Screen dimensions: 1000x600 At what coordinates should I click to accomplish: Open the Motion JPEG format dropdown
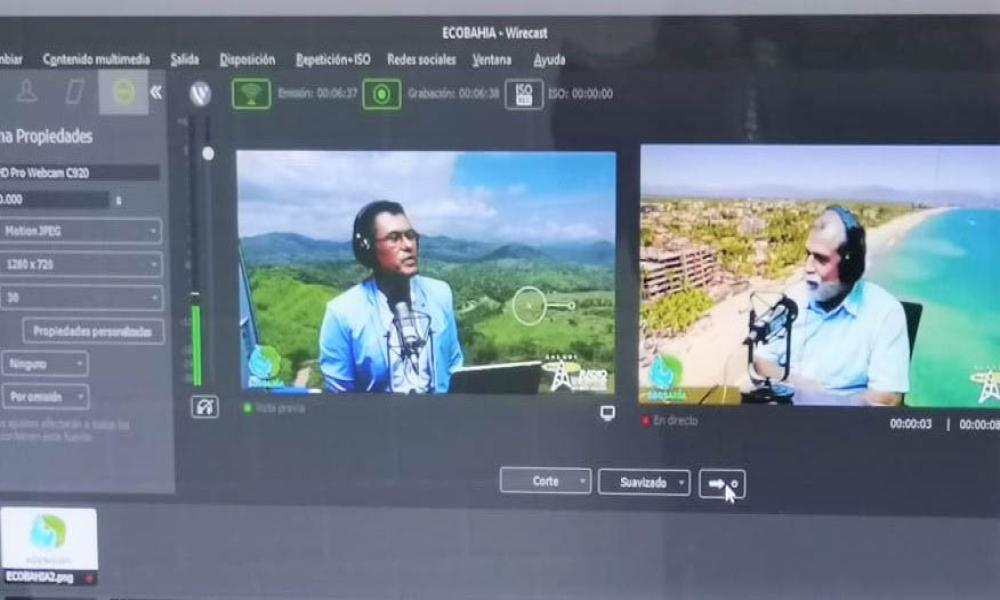pyautogui.click(x=80, y=231)
